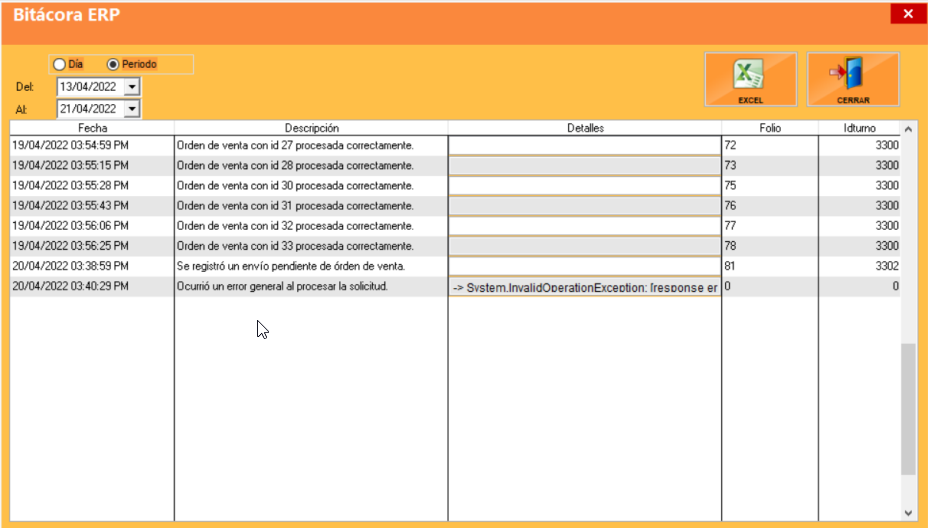This screenshot has height=529, width=928.
Task: Click Folio cell 73
Action: click(x=770, y=166)
